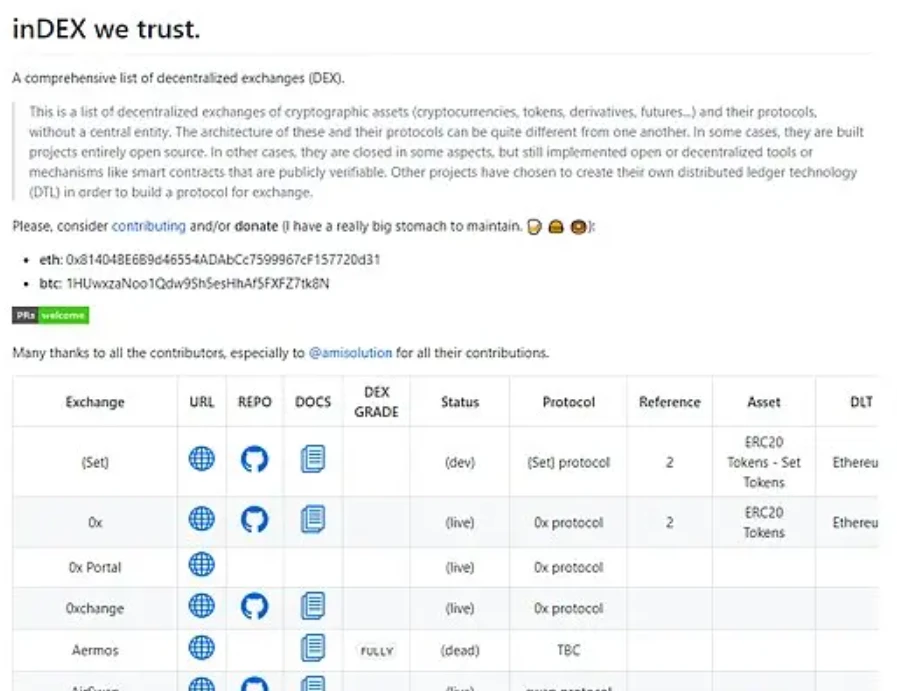Open the @amisolution profile link
Image resolution: width=897 pixels, height=691 pixels.
(350, 353)
